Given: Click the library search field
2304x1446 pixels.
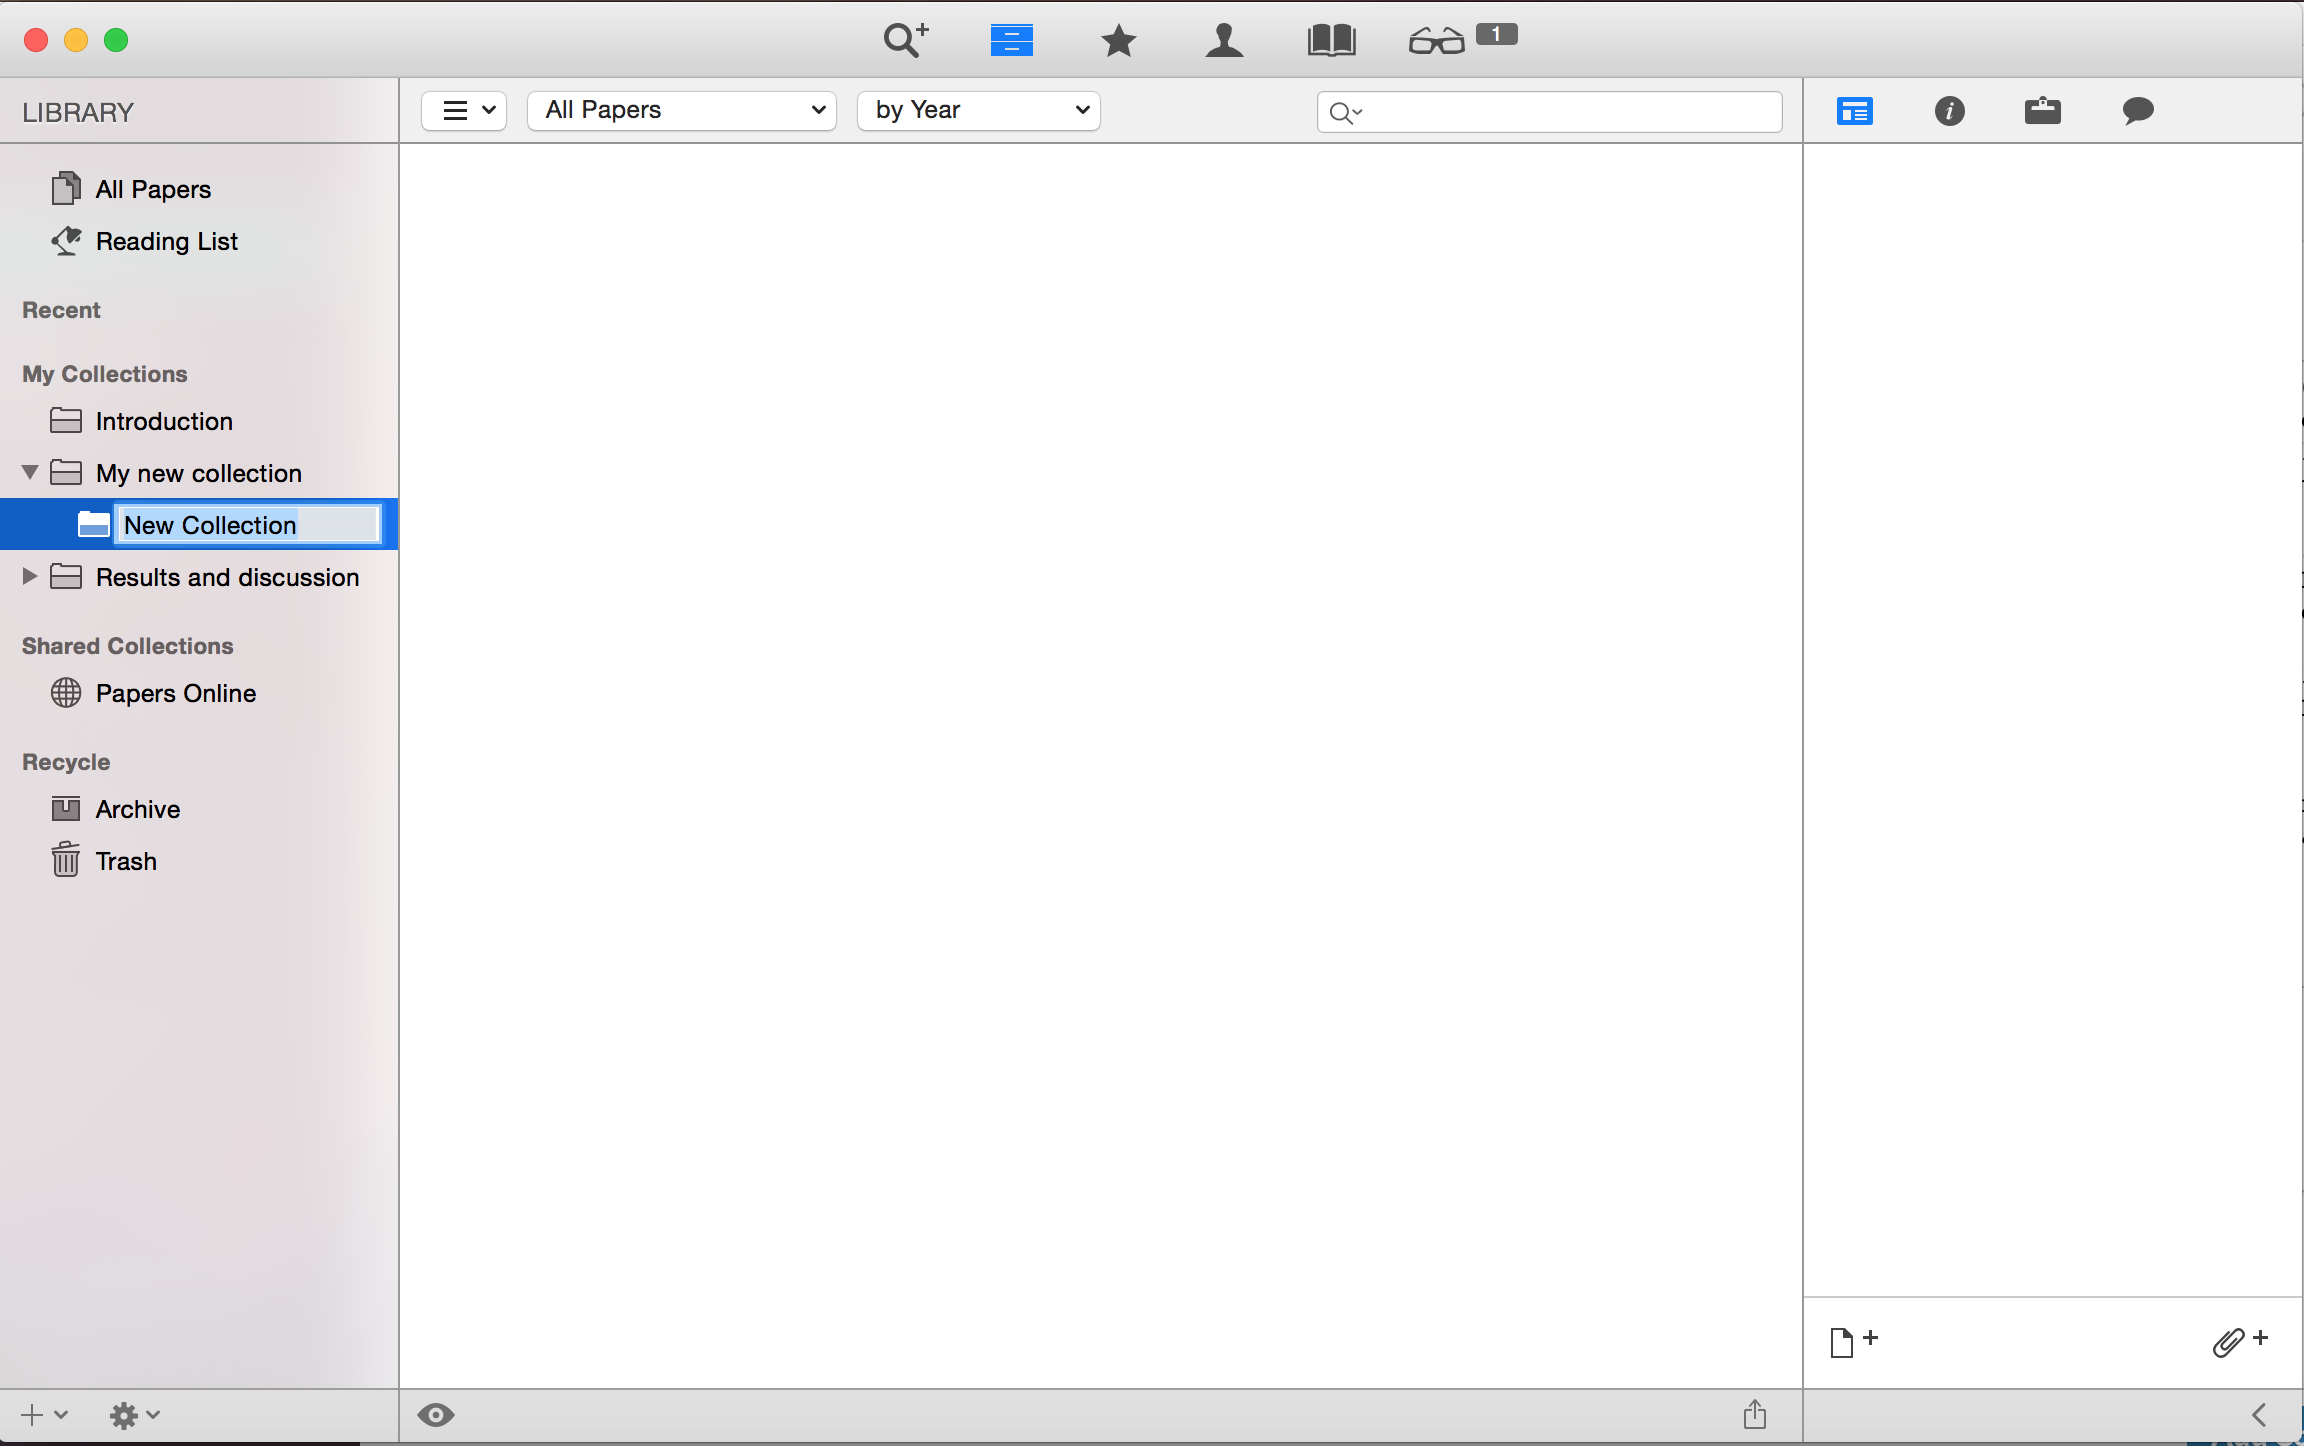Looking at the screenshot, I should (x=1550, y=112).
